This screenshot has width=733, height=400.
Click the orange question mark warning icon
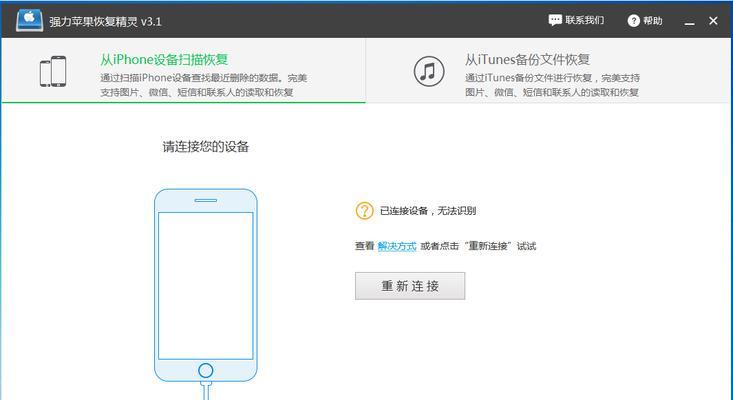365,211
